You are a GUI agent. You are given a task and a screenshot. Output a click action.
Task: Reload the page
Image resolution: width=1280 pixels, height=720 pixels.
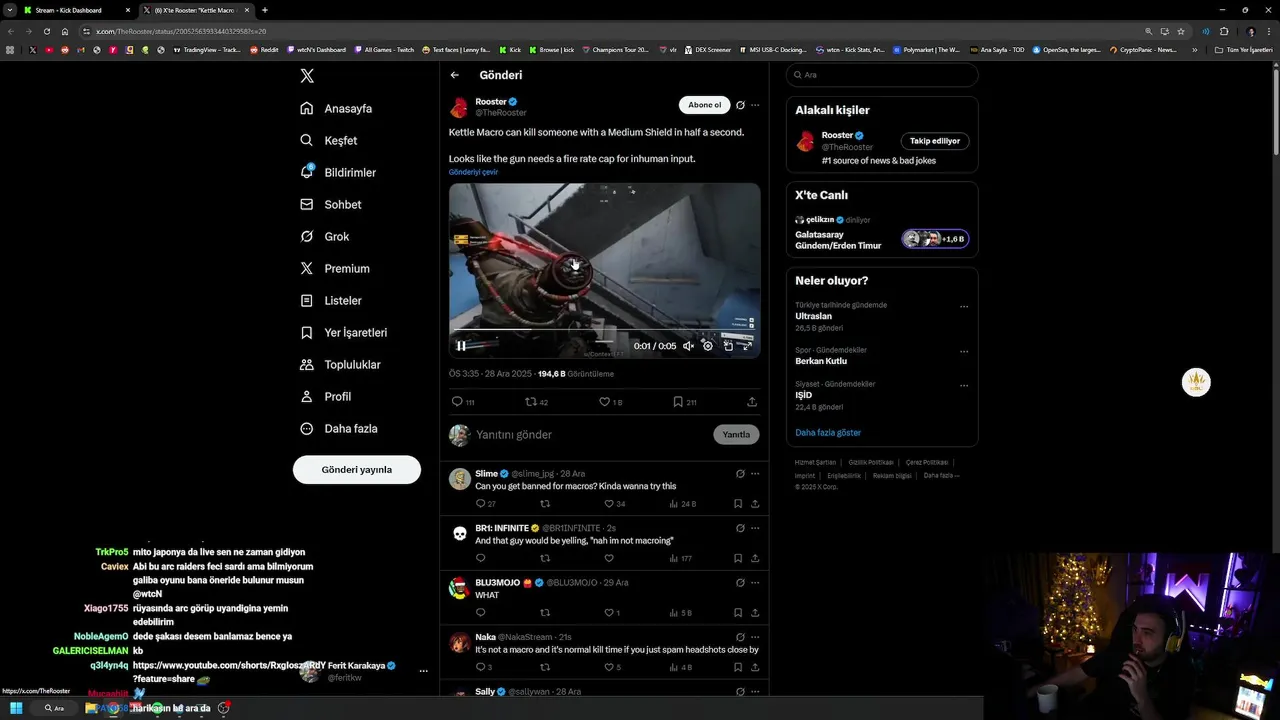tap(46, 31)
